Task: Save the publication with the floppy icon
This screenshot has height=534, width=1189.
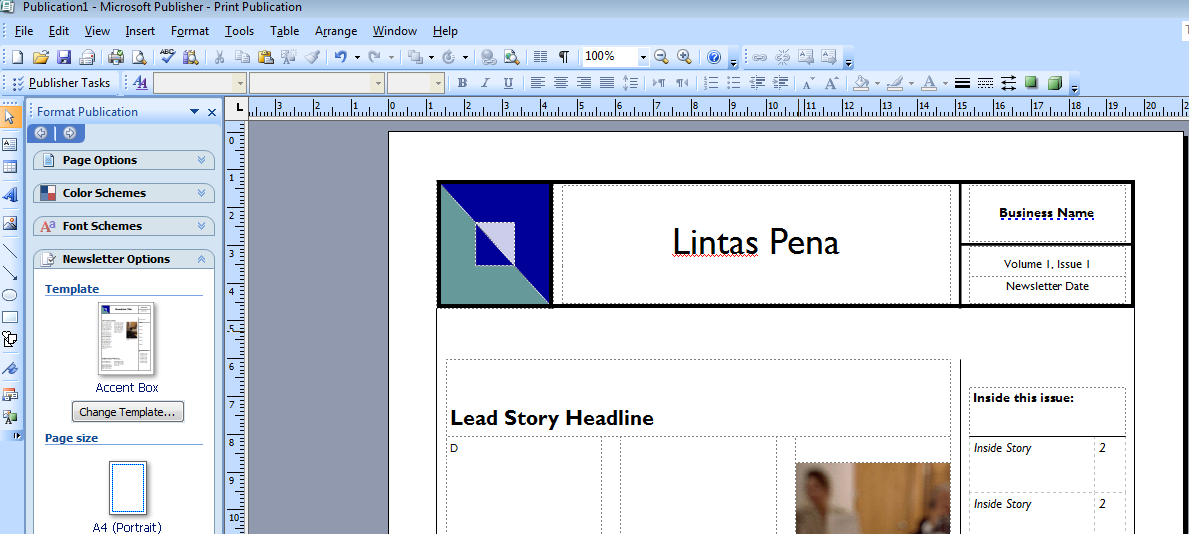Action: [x=64, y=57]
